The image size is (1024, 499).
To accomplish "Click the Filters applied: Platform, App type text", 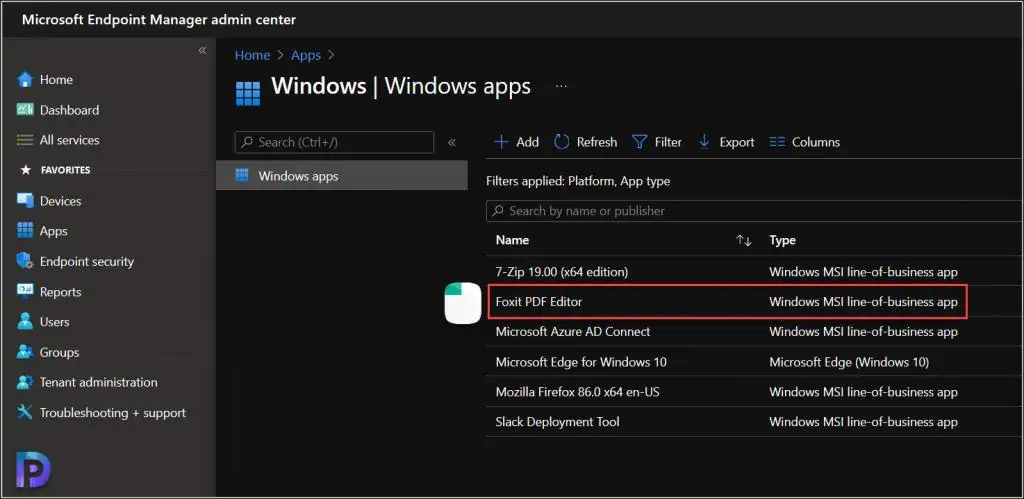I will [x=578, y=181].
